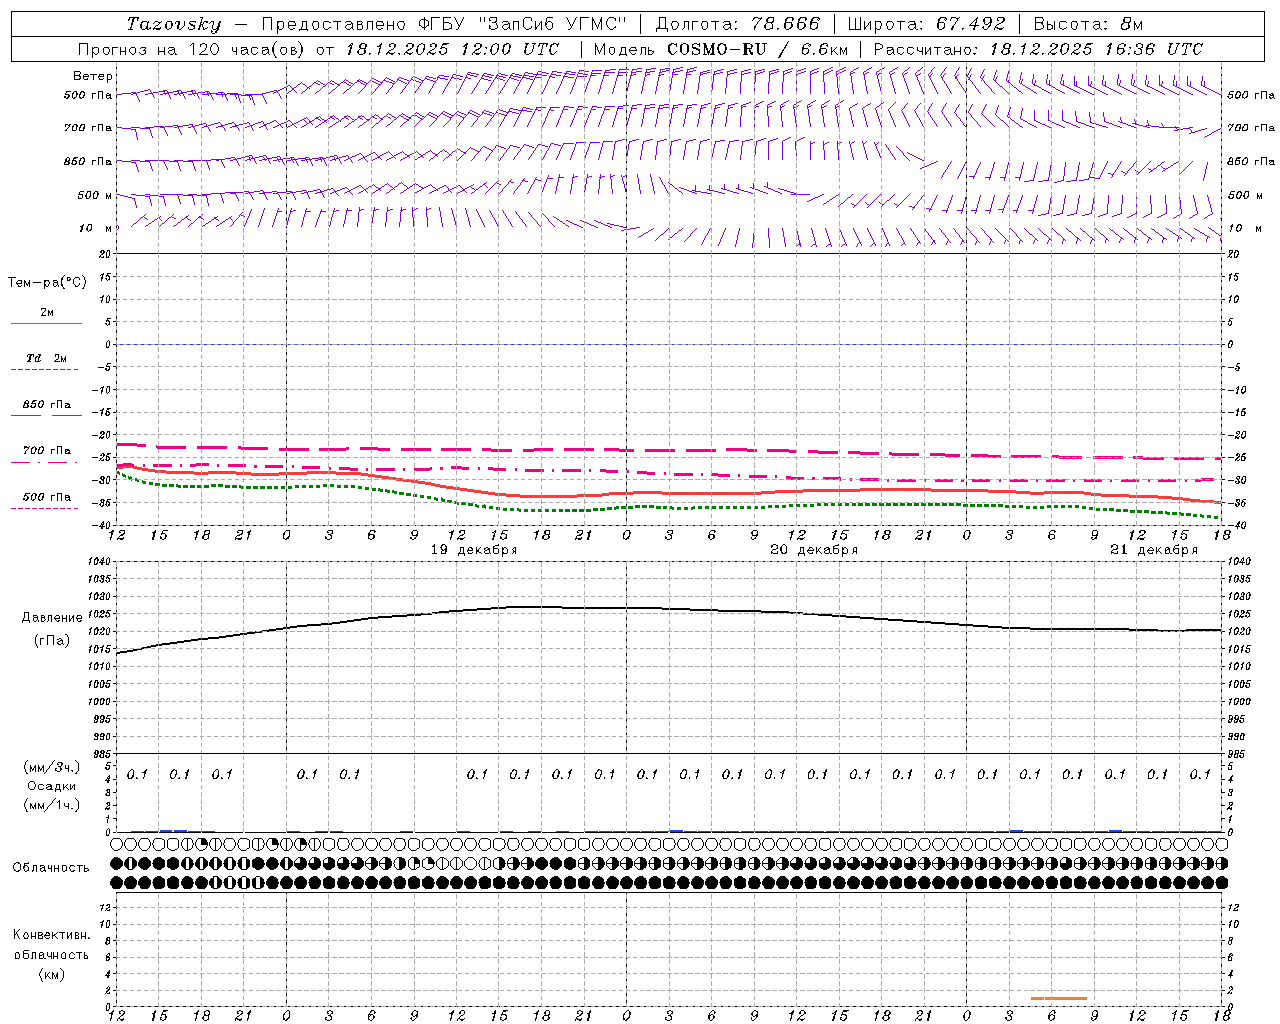
Task: Click the Облачность cloud cover label
Action: (x=51, y=868)
